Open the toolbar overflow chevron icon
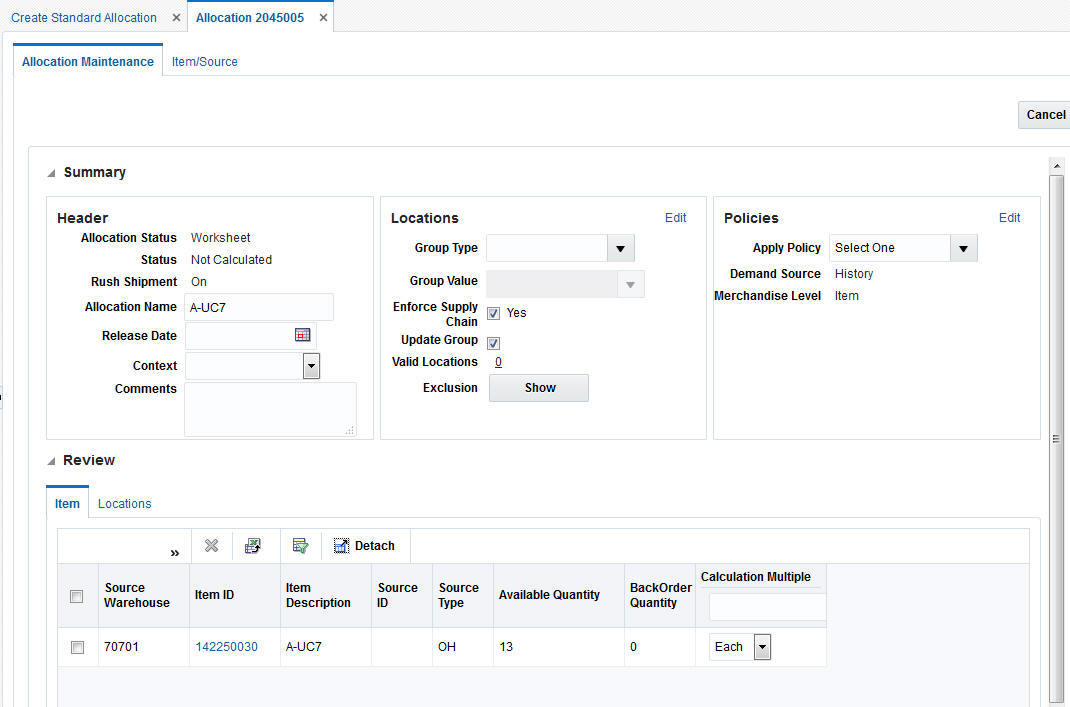Screen dimensions: 1070x707 [x=175, y=551]
